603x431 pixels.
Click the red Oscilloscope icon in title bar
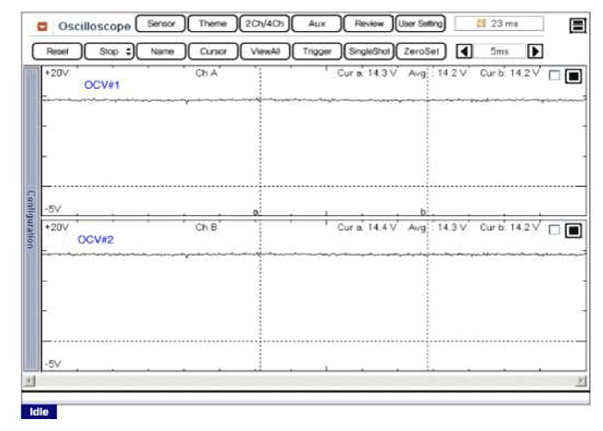point(42,25)
